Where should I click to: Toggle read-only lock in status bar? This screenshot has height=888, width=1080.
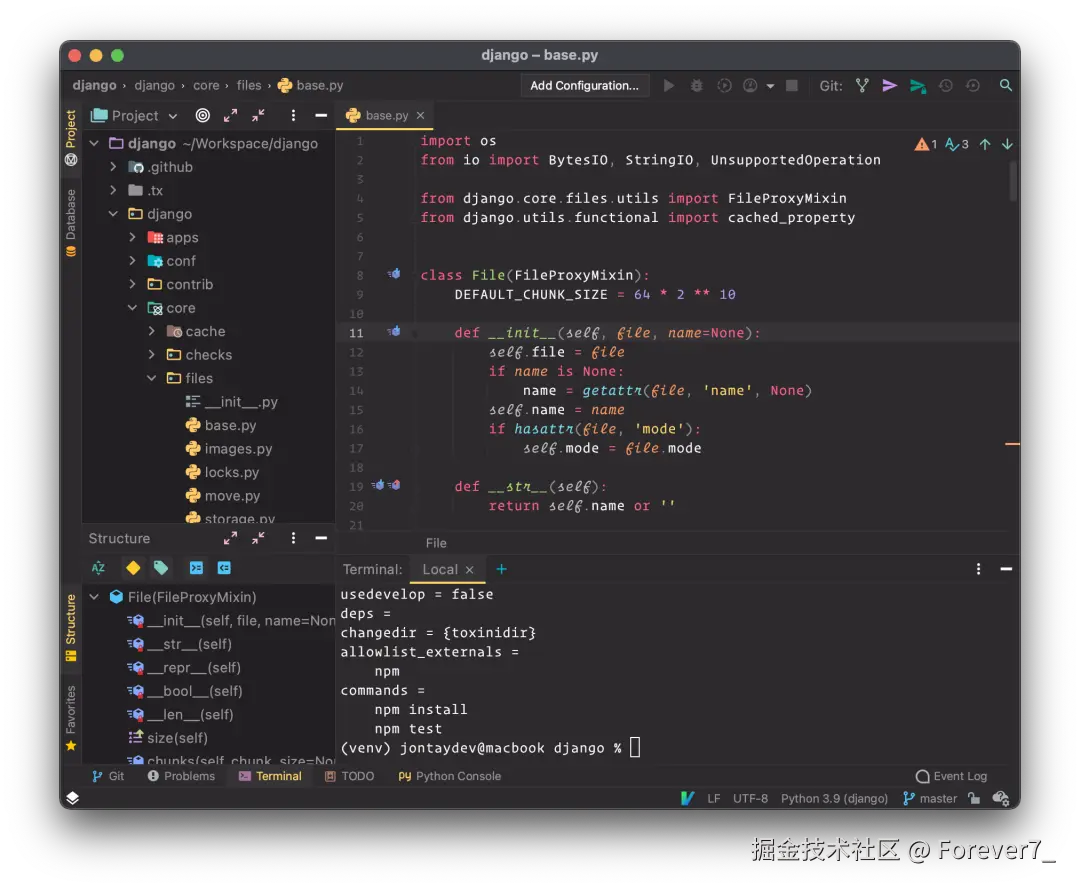[973, 798]
